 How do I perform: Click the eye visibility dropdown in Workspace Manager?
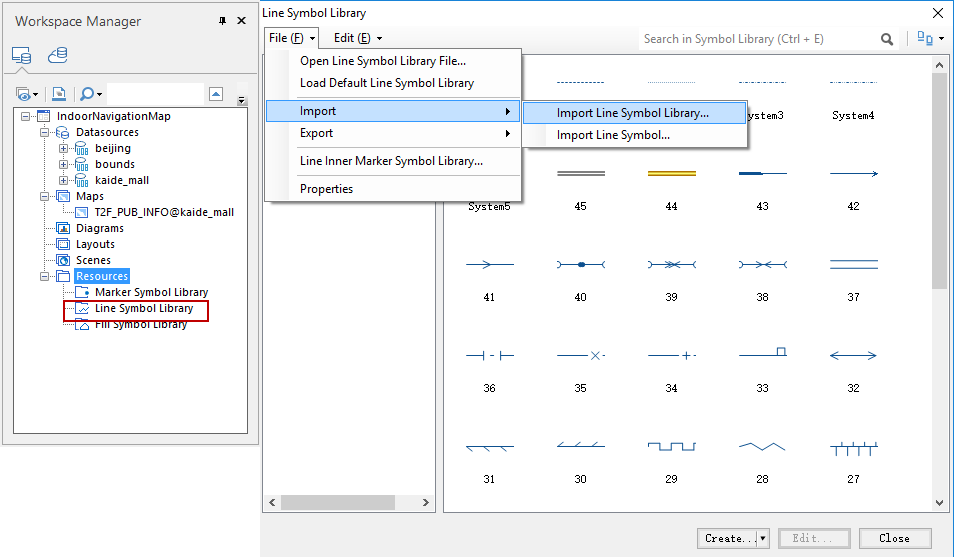tap(27, 94)
